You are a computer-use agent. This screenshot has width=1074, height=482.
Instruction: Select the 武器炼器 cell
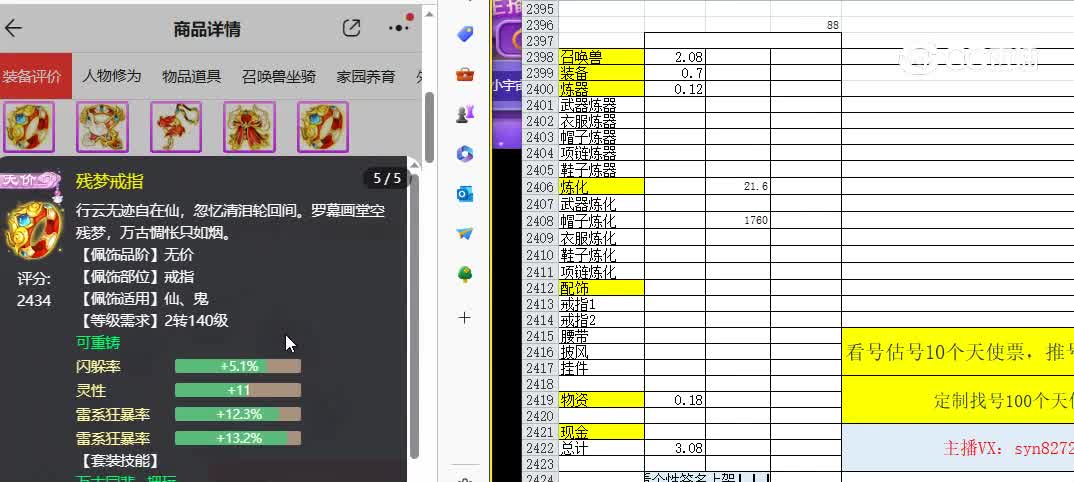(601, 105)
